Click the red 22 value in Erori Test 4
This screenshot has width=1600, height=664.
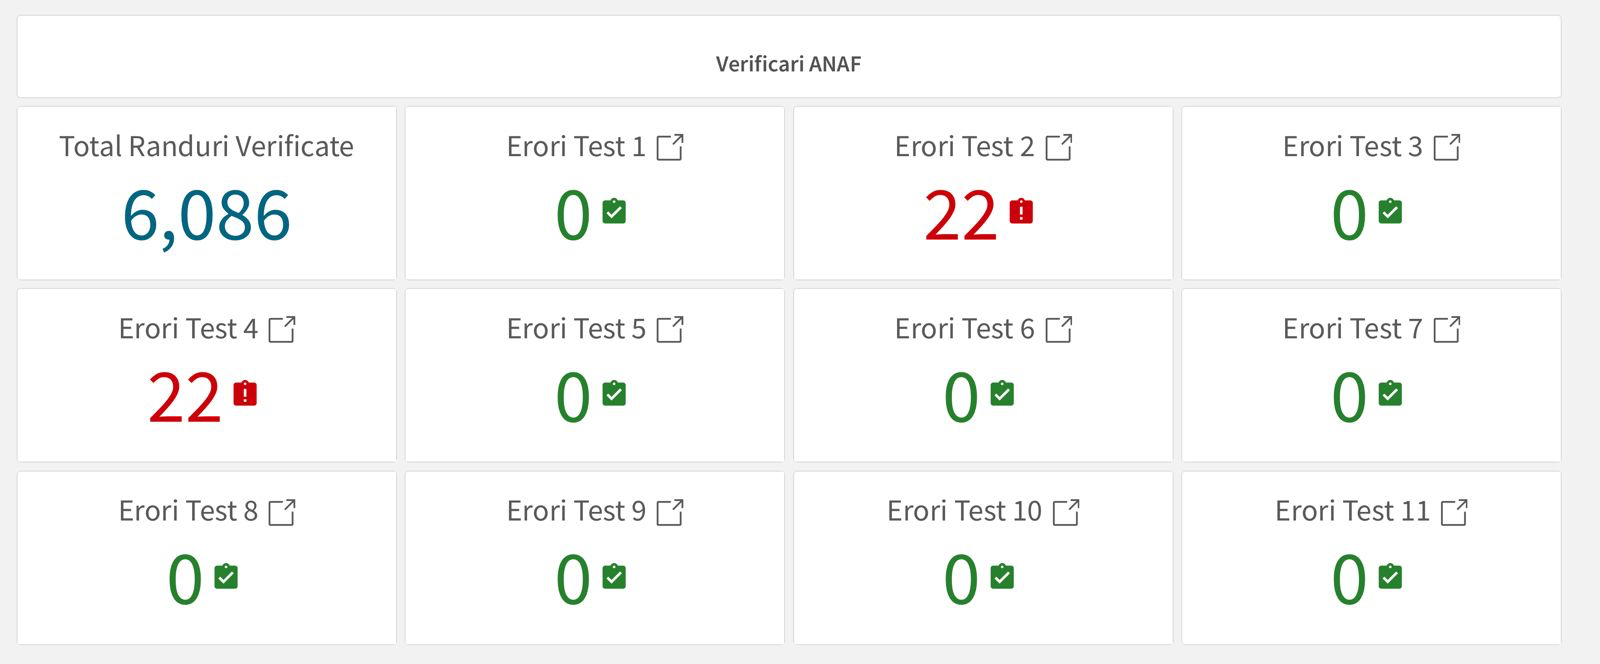tap(185, 398)
